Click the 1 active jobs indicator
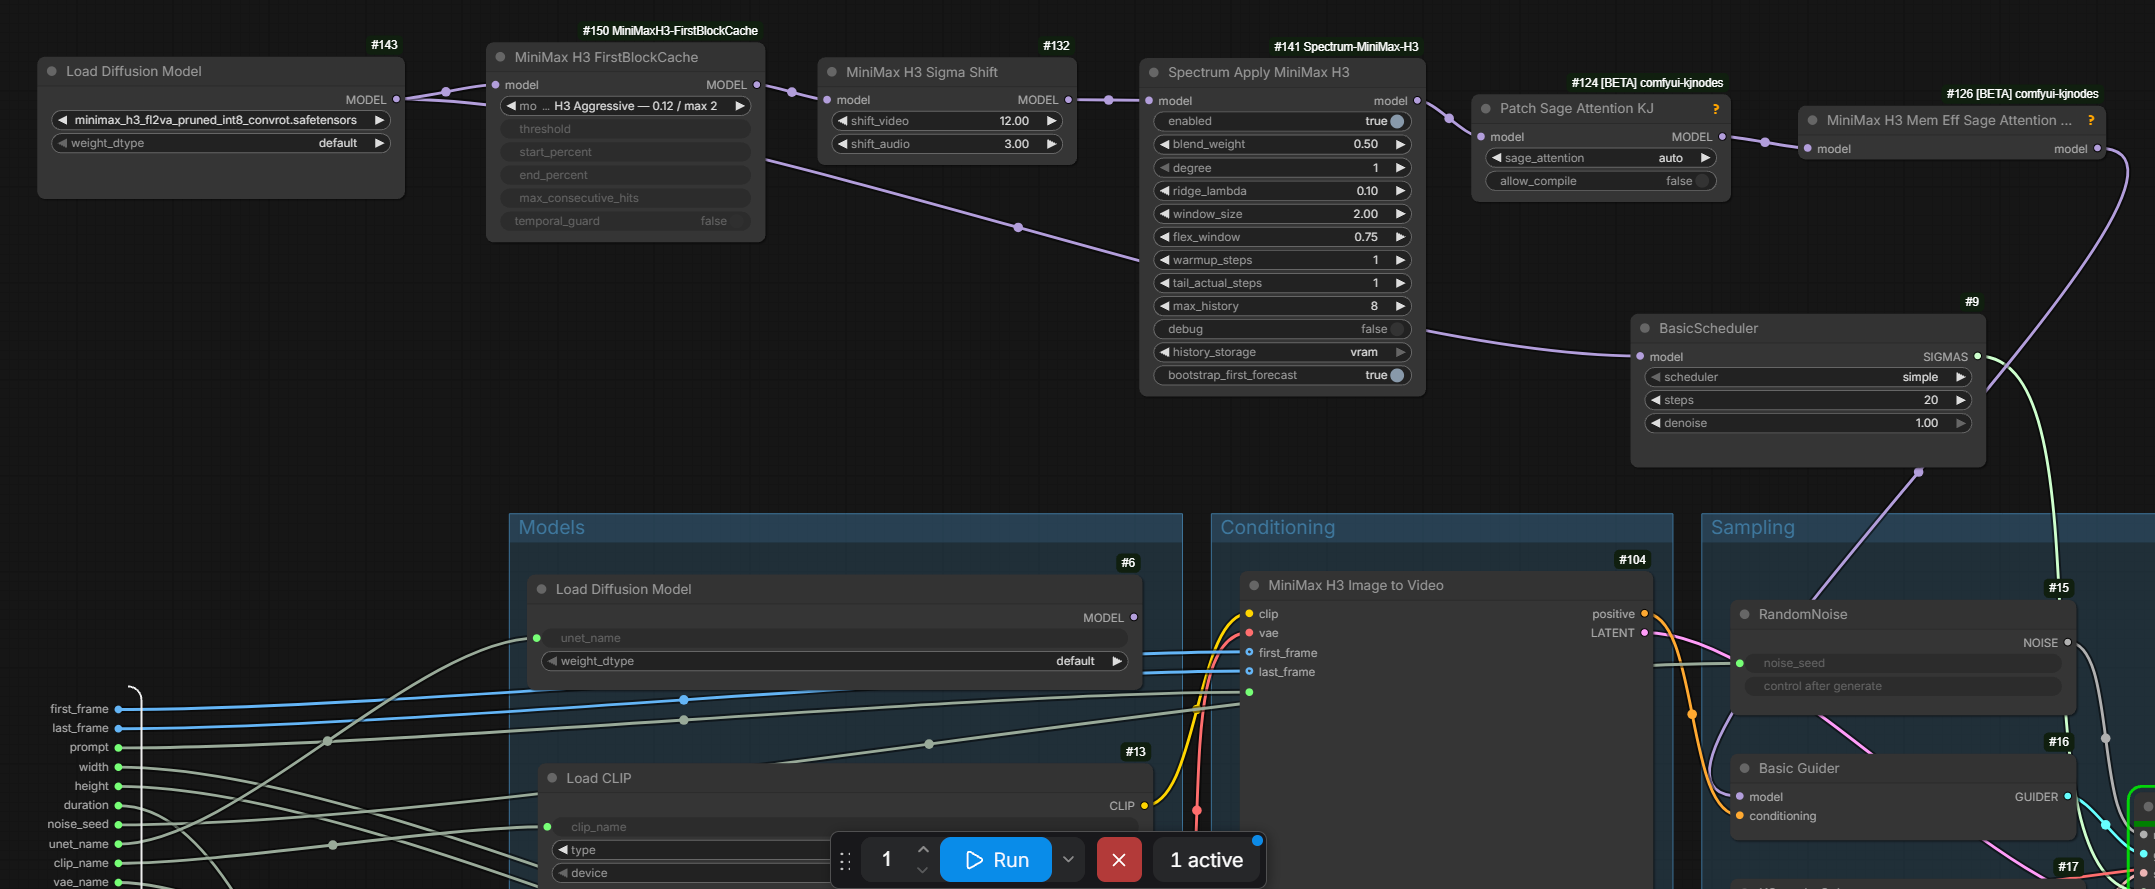2155x889 pixels. (1206, 860)
